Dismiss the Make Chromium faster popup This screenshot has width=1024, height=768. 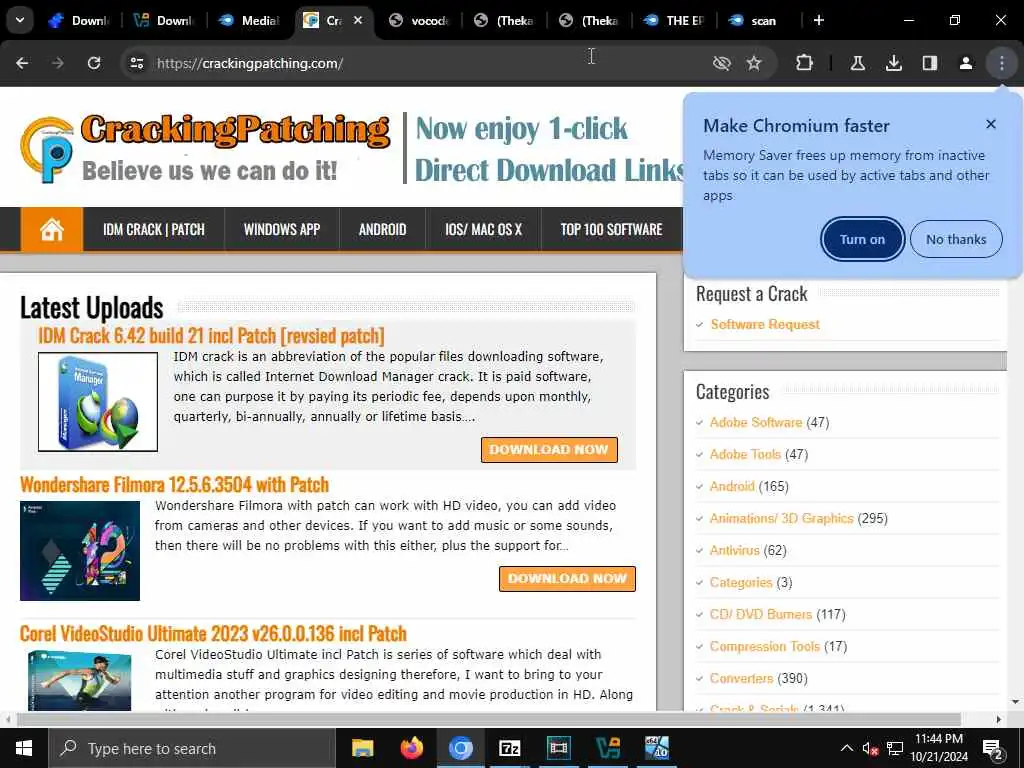point(991,124)
